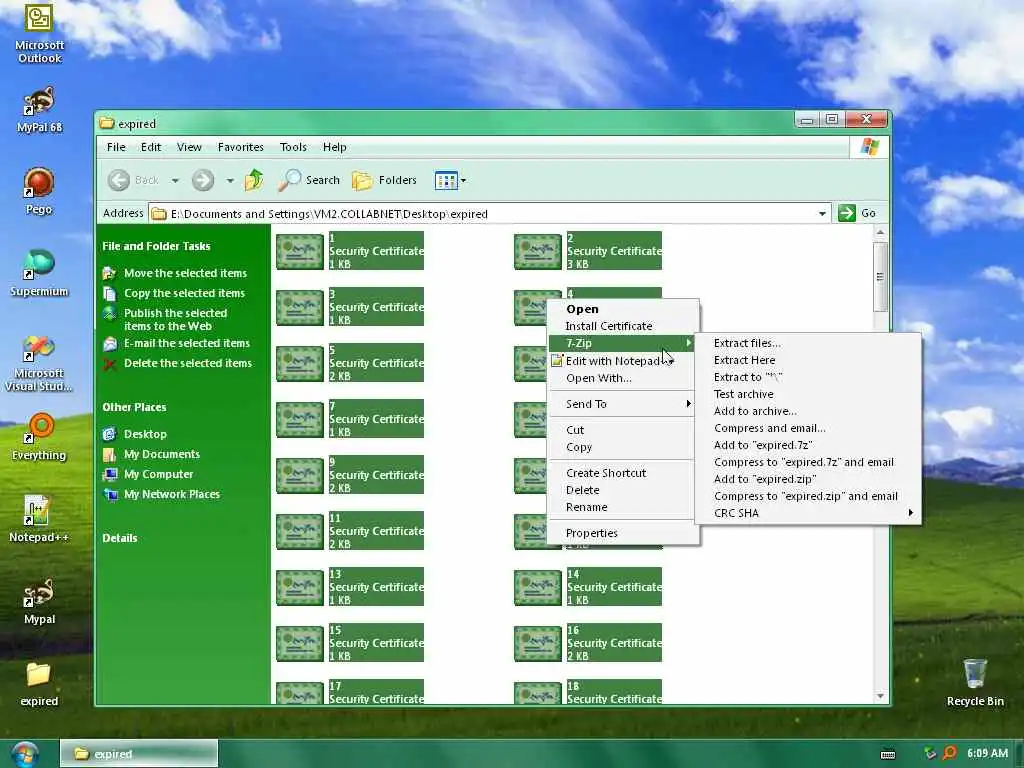This screenshot has height=768, width=1024.
Task: Open Microsoft Visual Studio shortcut
Action: [39, 362]
